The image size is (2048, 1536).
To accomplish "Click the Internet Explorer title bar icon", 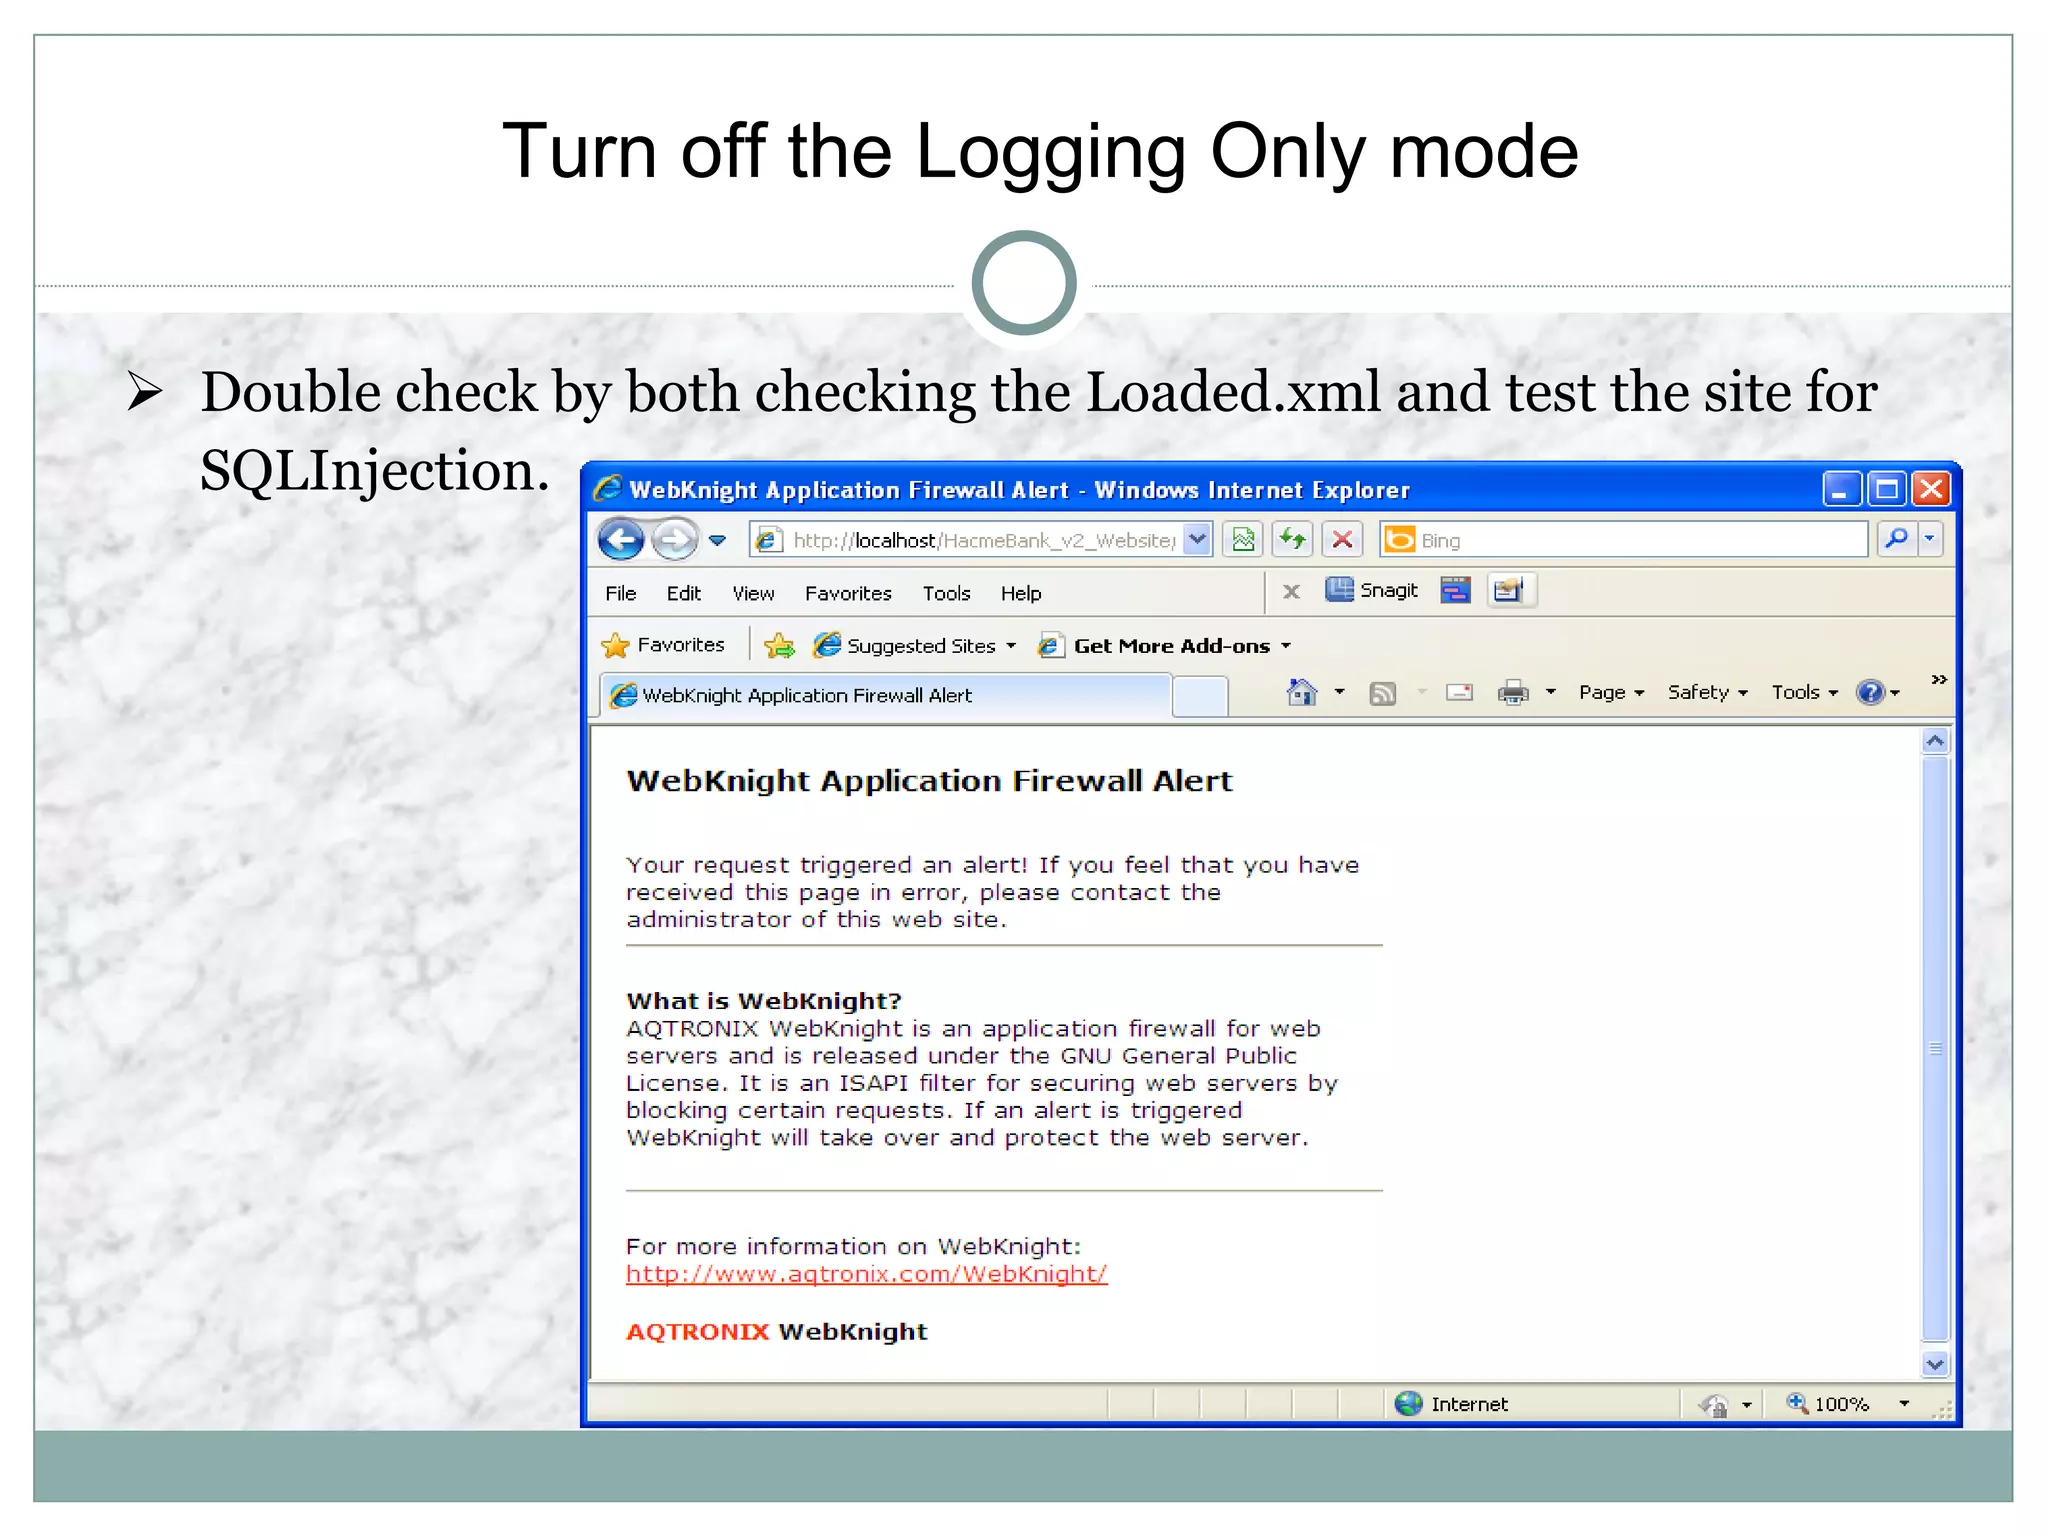I will [607, 489].
